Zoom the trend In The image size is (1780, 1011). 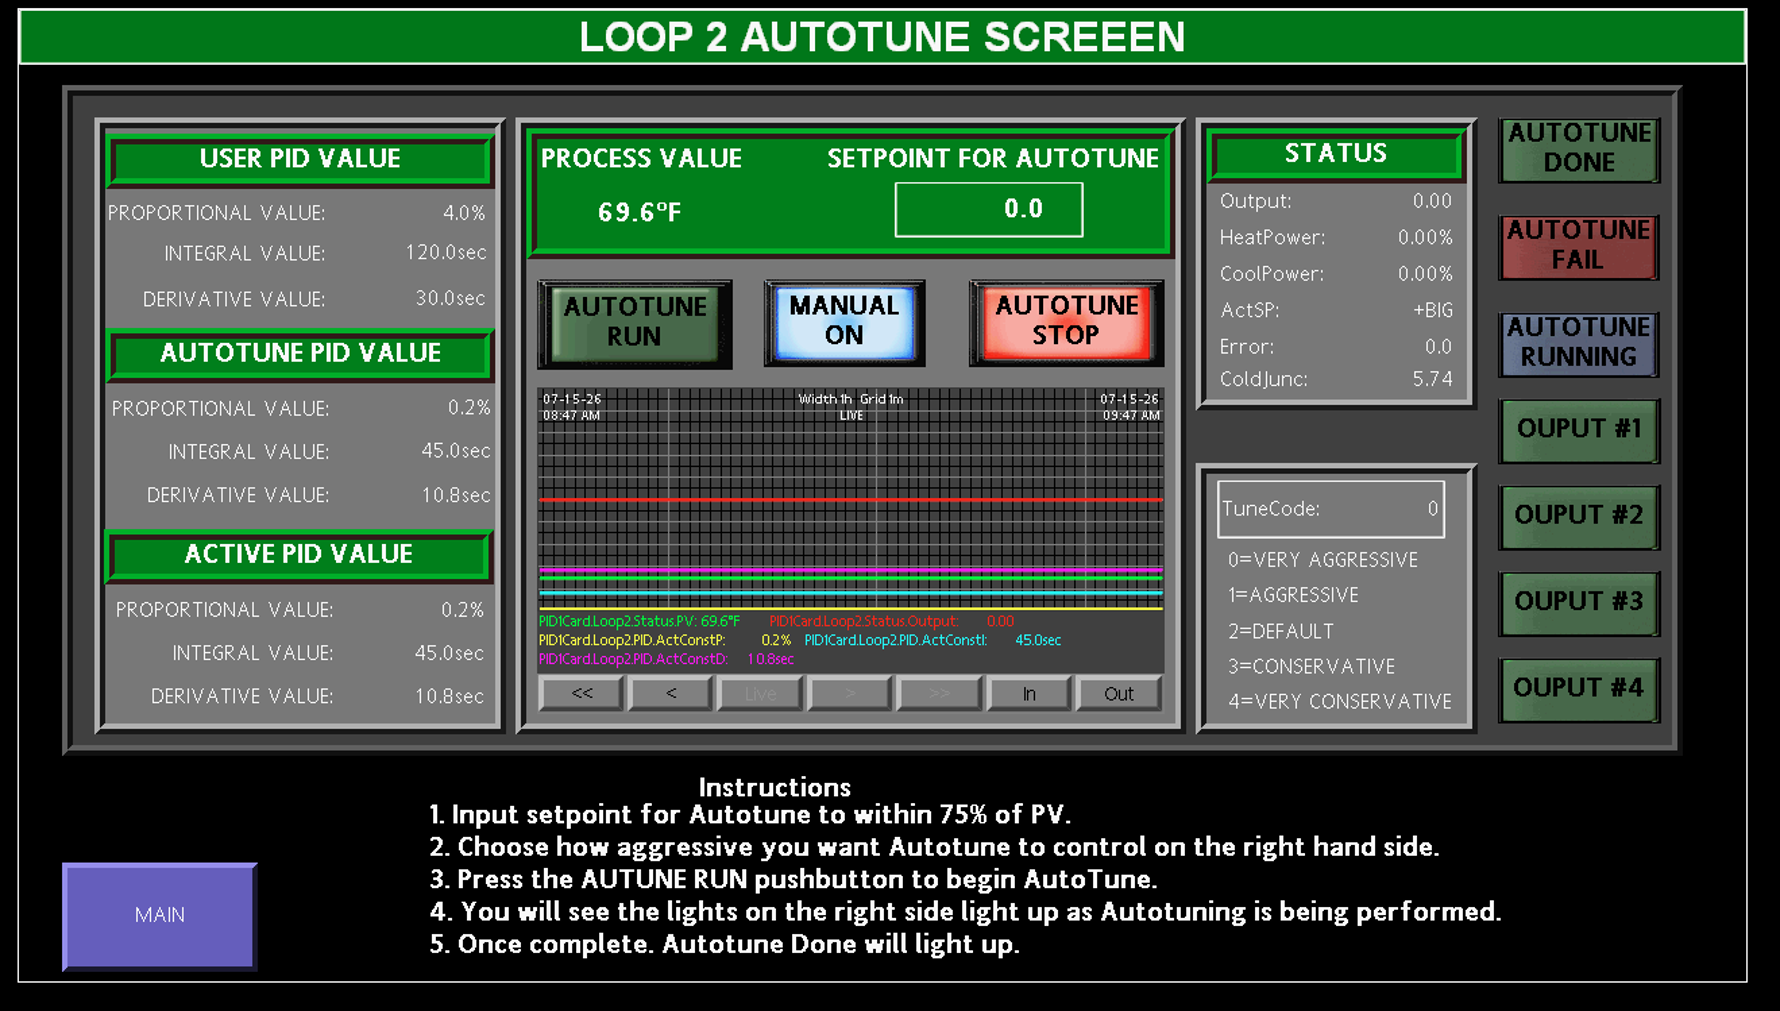(1029, 693)
